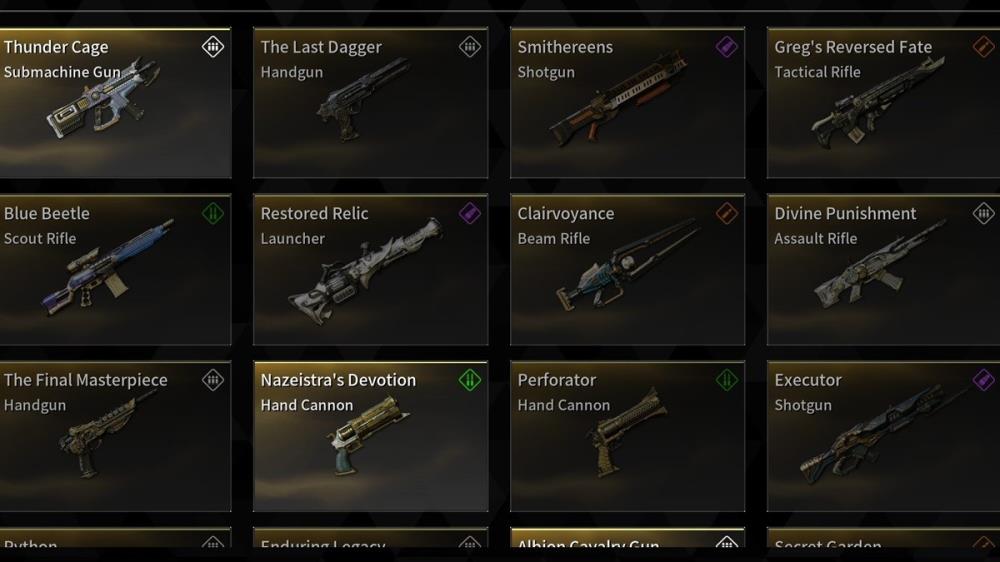Click the Smithereens weapon name
The image size is (1000, 562).
tap(565, 47)
